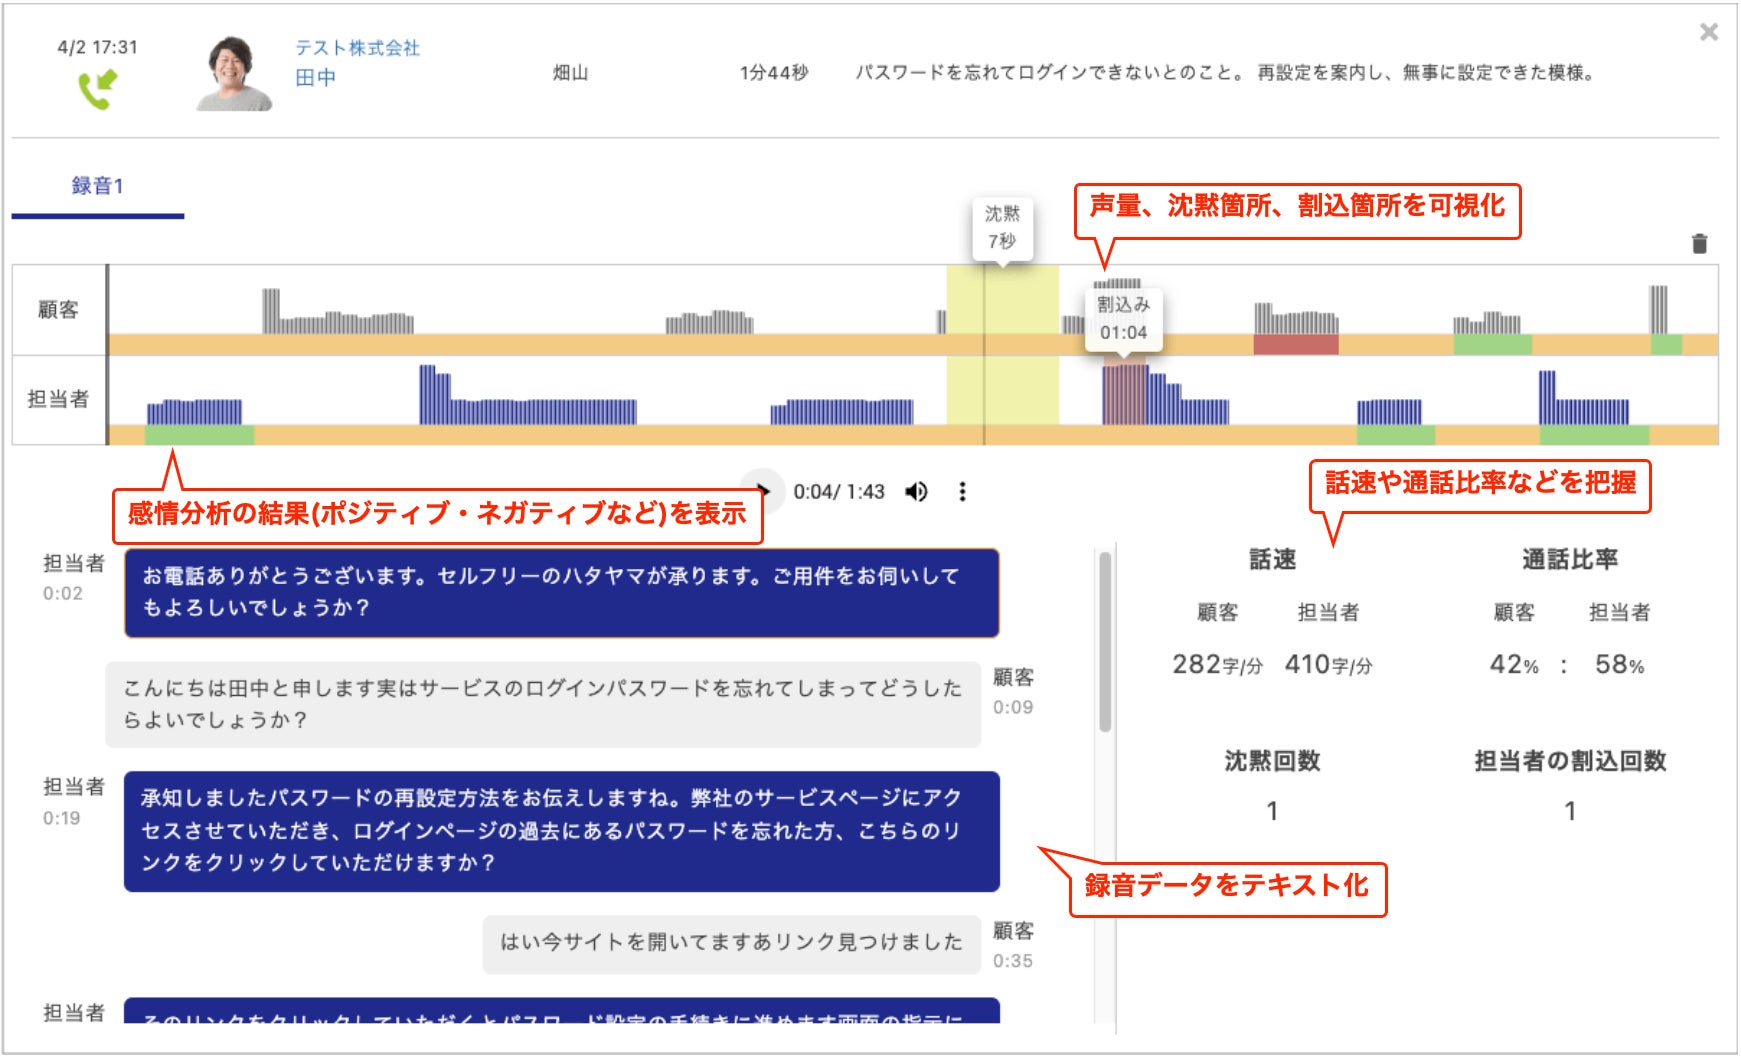The width and height of the screenshot is (1741, 1057).
Task: Click the count under 沈黙回数
Action: 1272,811
